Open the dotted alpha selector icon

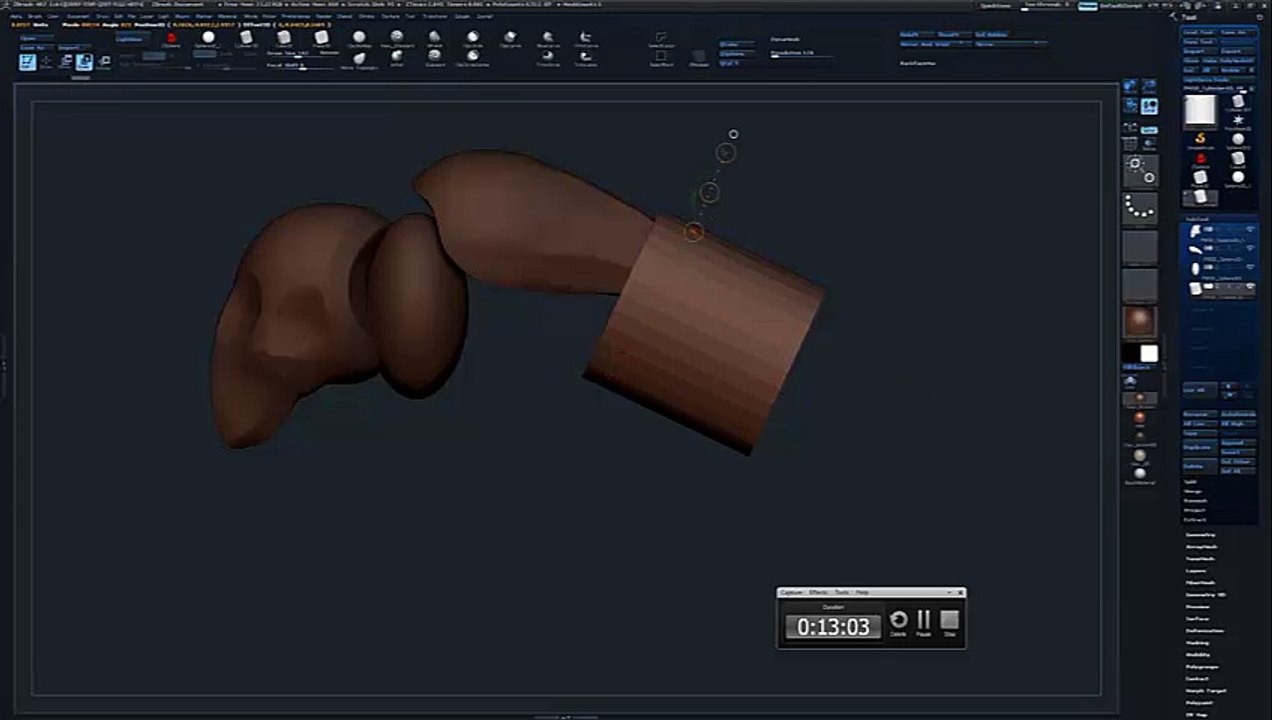1140,209
